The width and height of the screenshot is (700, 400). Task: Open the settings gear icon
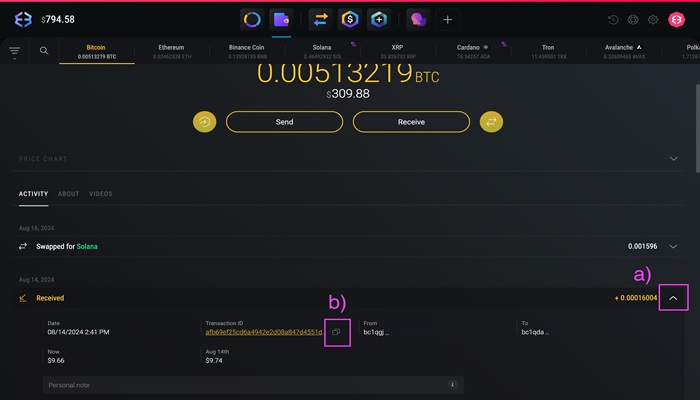coord(653,19)
